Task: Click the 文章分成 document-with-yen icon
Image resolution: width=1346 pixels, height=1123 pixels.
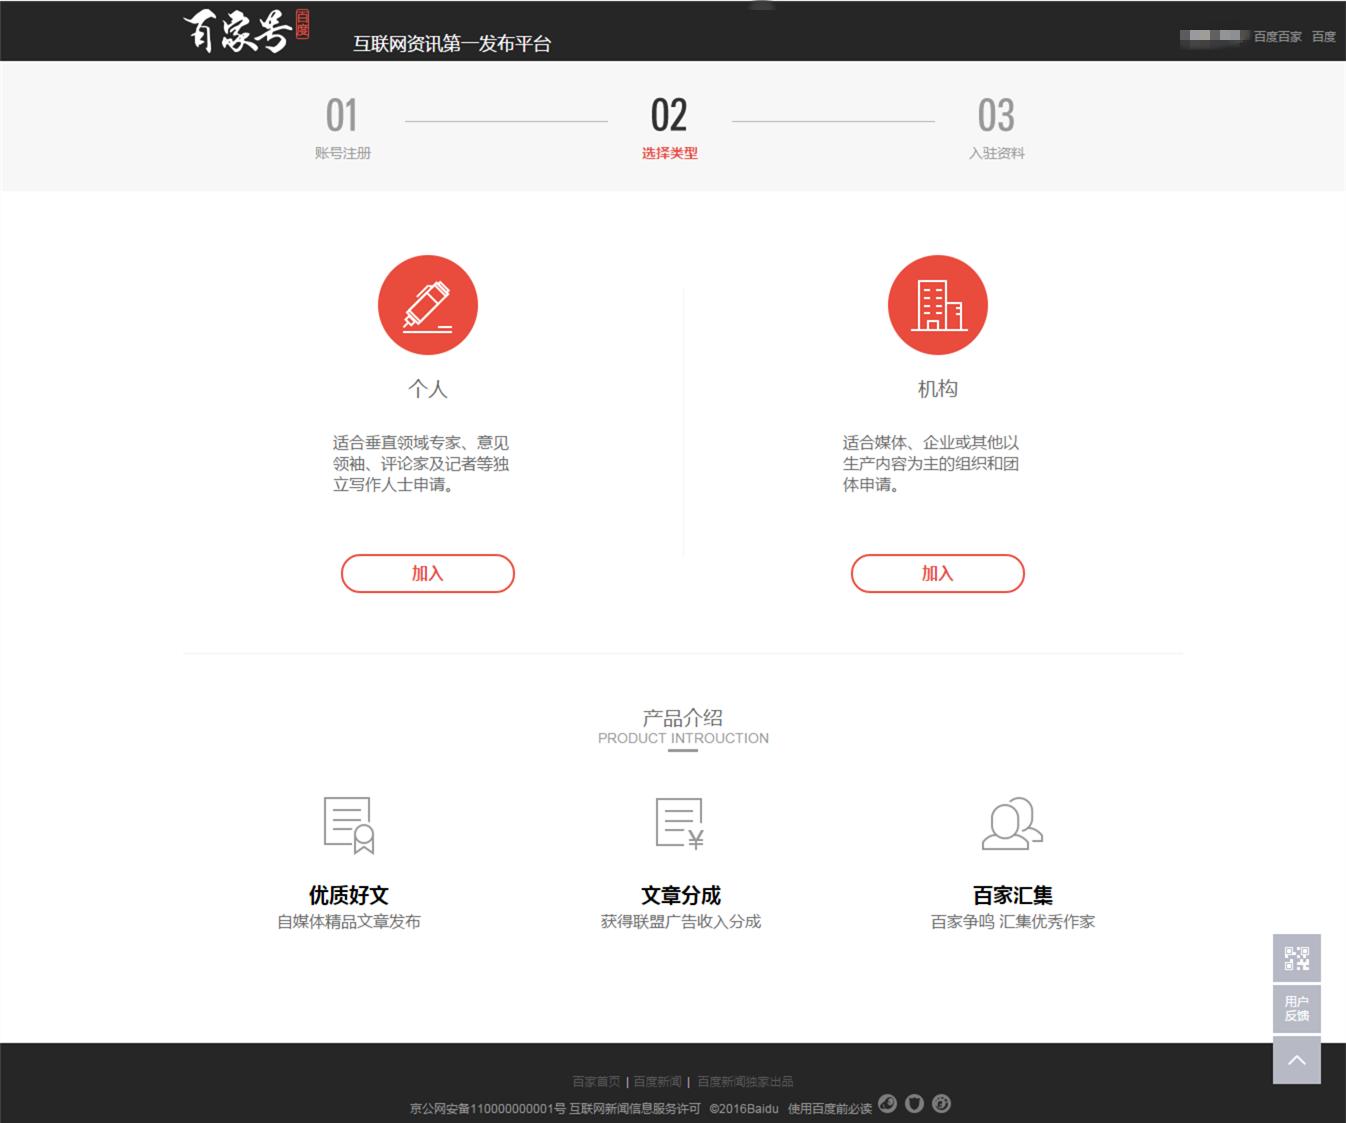Action: coord(679,823)
